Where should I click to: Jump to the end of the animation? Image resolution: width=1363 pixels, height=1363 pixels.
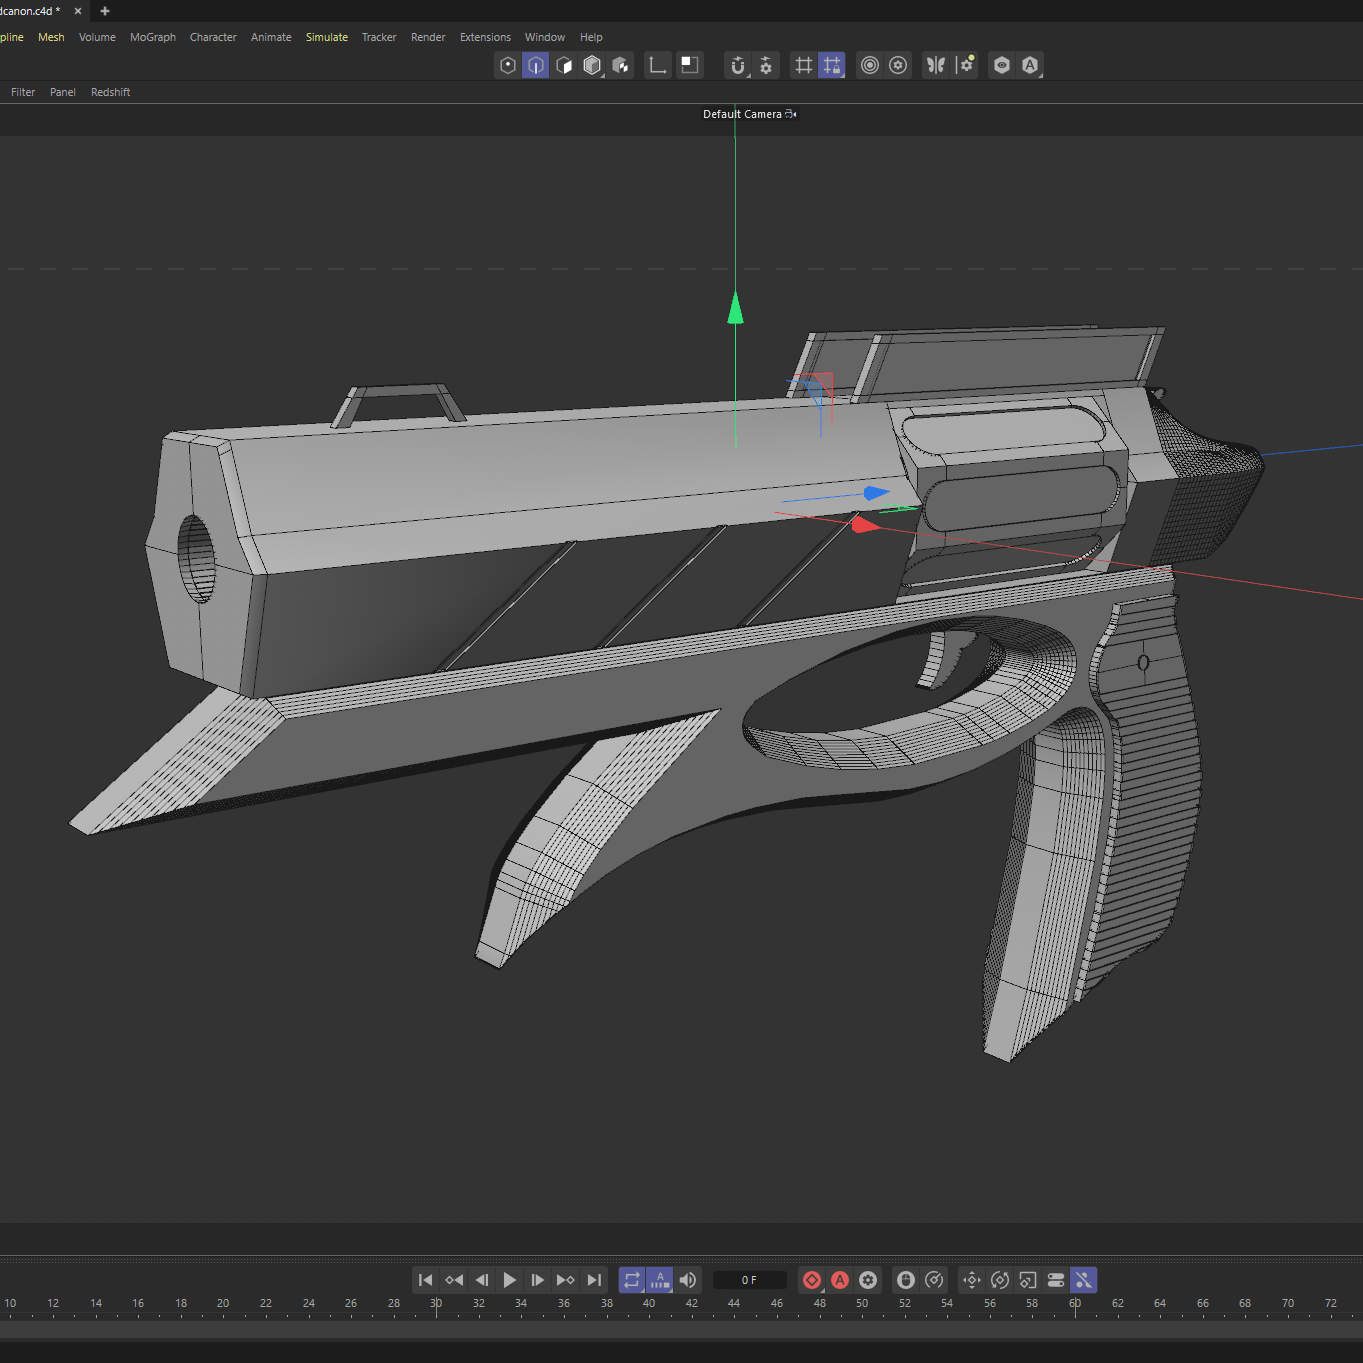pos(594,1280)
